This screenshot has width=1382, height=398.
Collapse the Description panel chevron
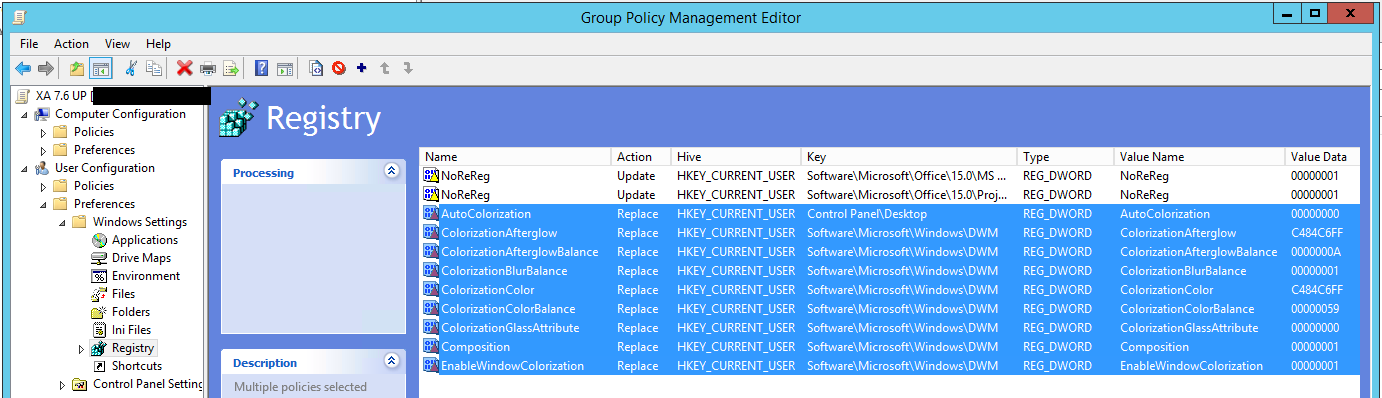[x=391, y=362]
